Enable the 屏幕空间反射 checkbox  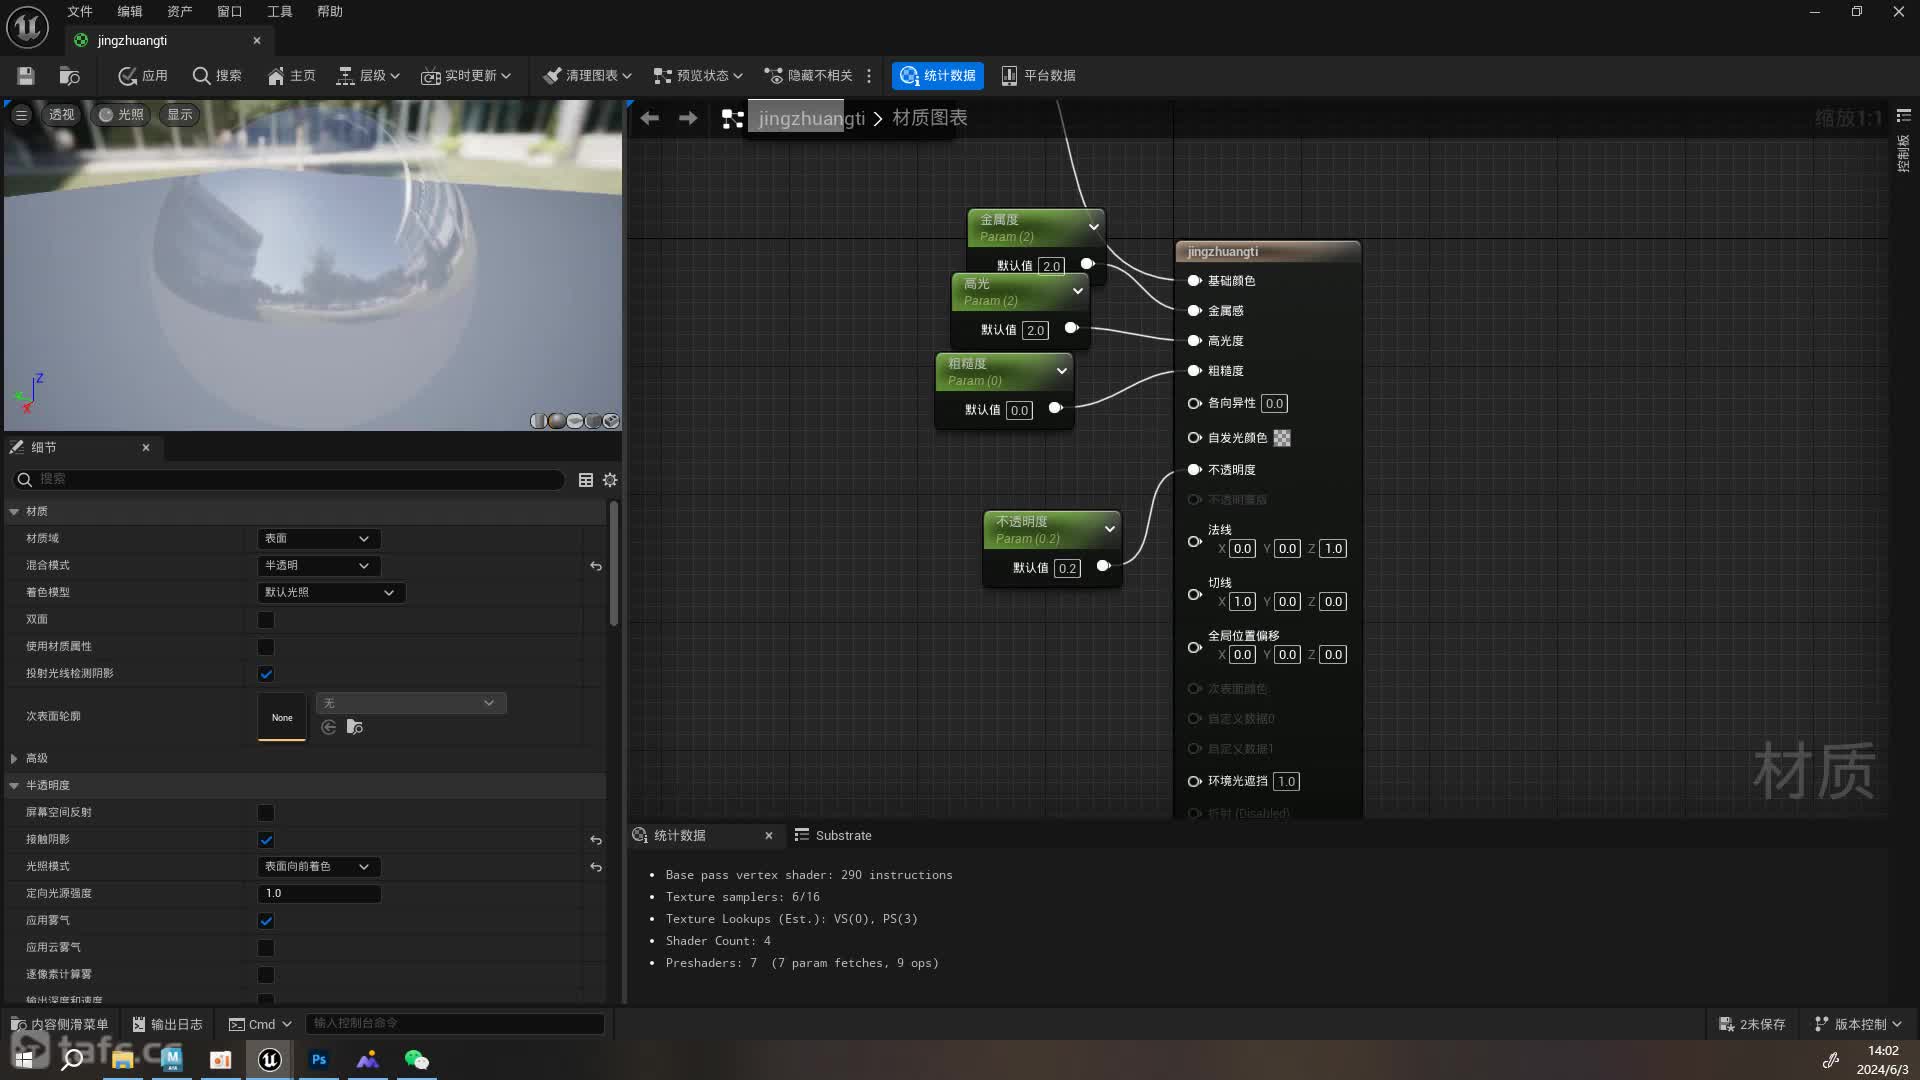(x=266, y=813)
